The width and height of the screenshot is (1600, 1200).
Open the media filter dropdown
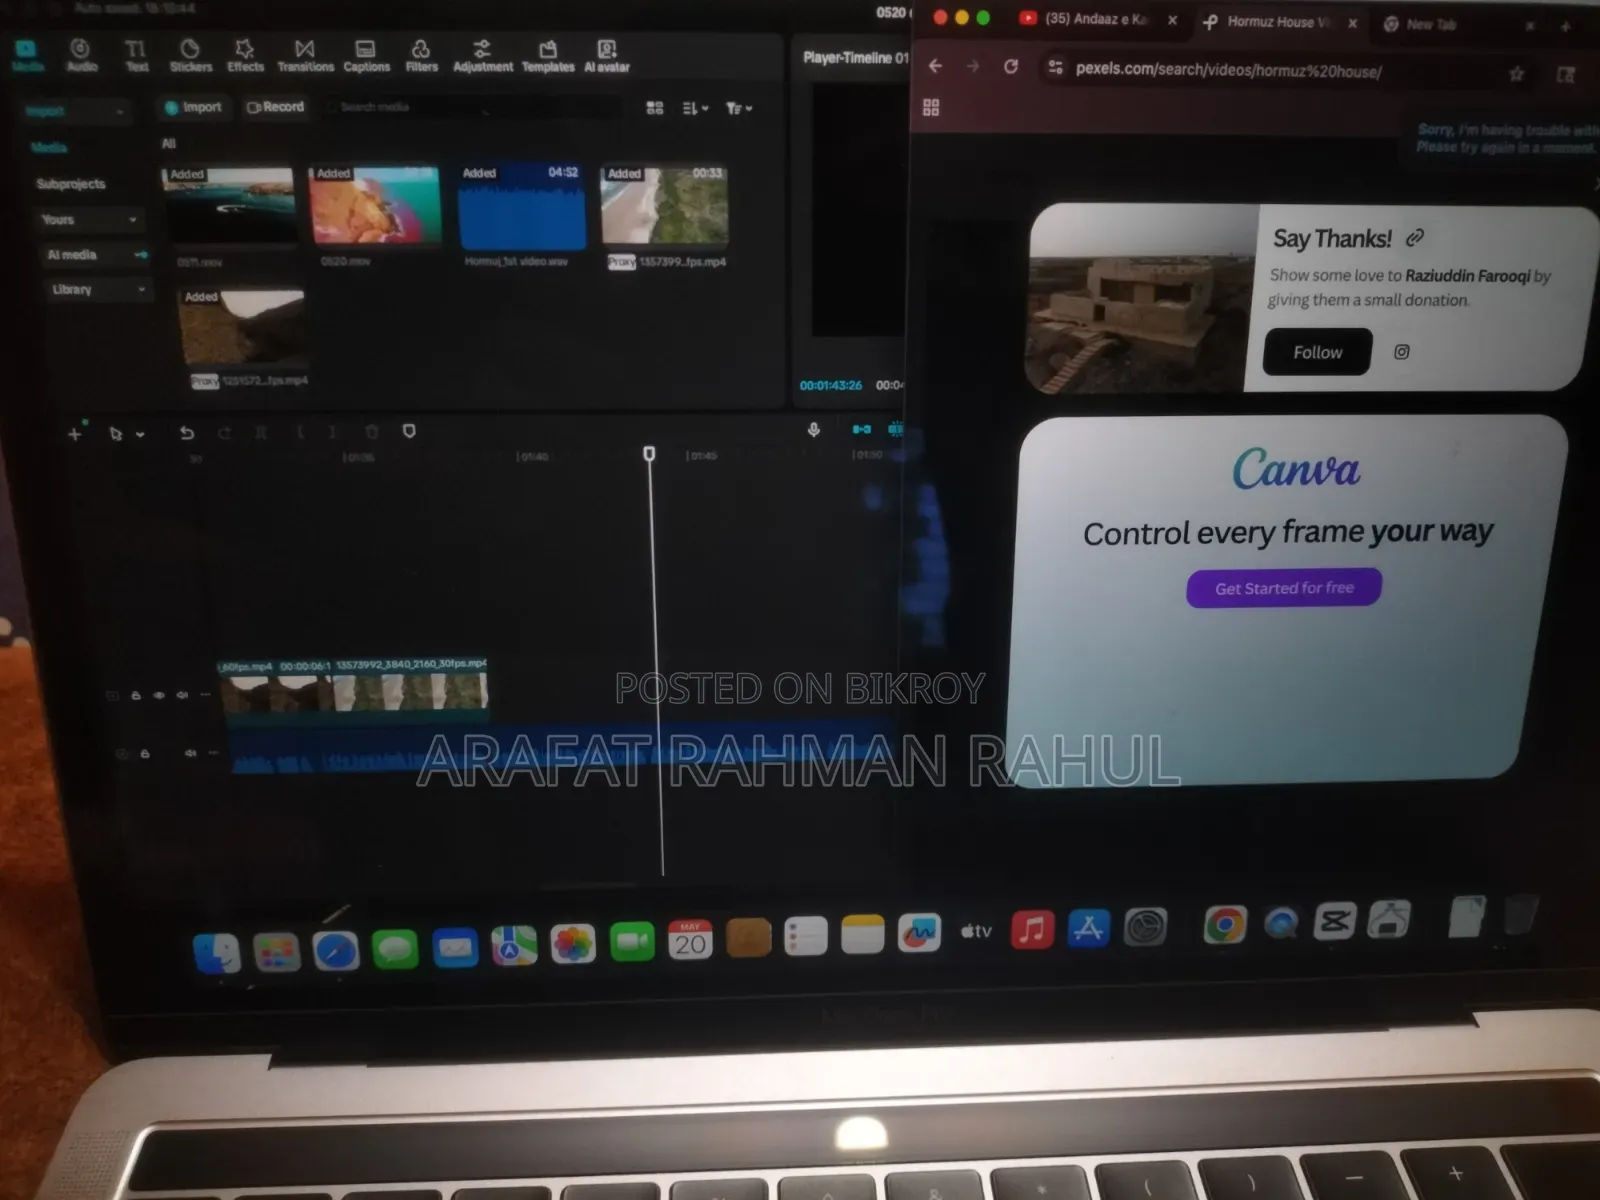click(x=739, y=108)
